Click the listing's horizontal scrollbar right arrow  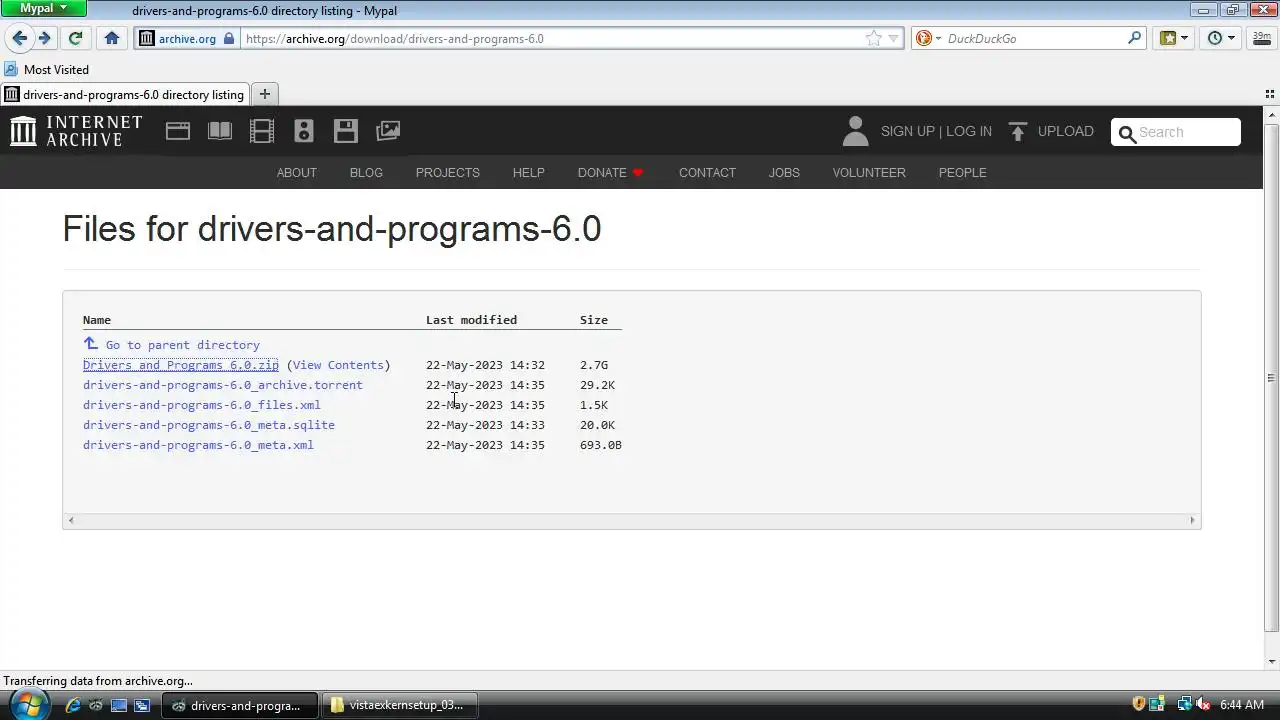tap(1192, 520)
